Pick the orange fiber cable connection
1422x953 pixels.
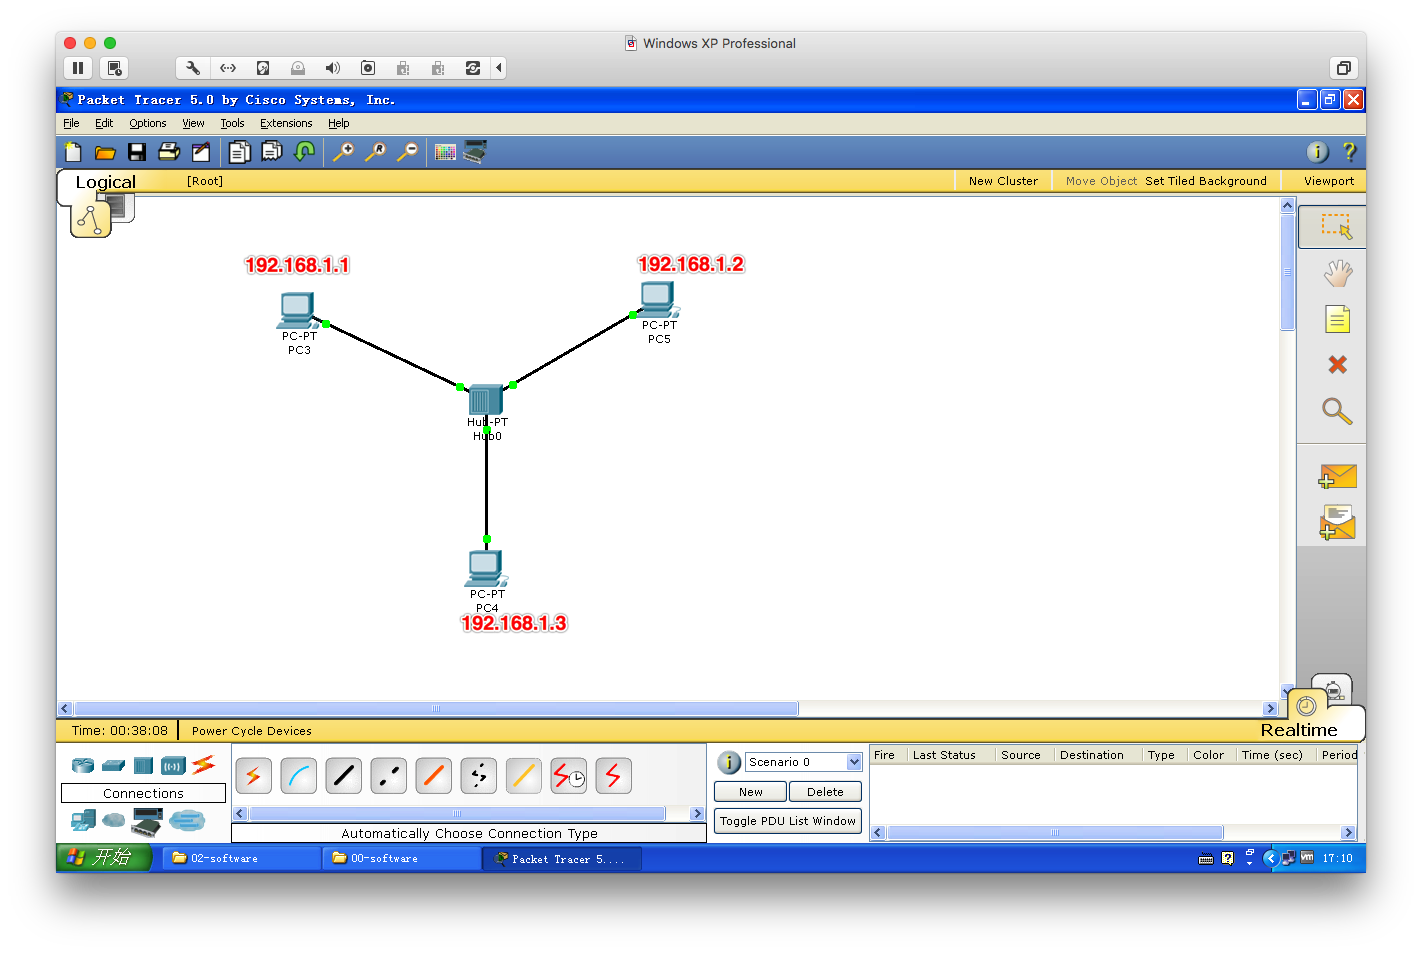433,775
